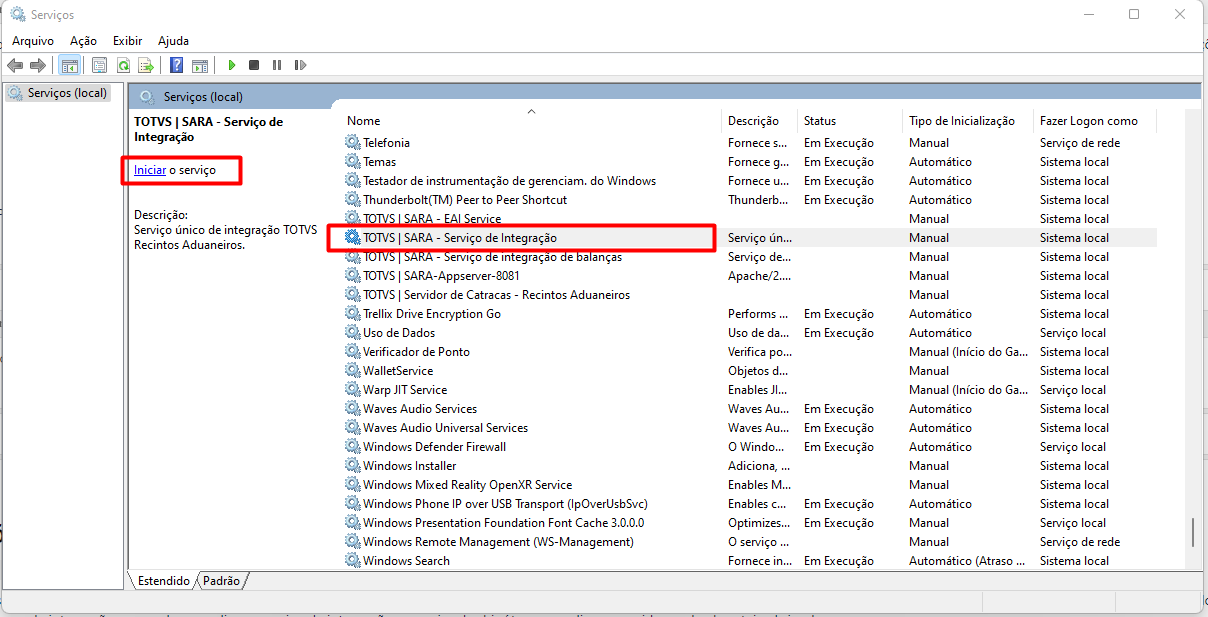The height and width of the screenshot is (617, 1208).
Task: Click the Refresh toolbar icon
Action: coord(123,65)
